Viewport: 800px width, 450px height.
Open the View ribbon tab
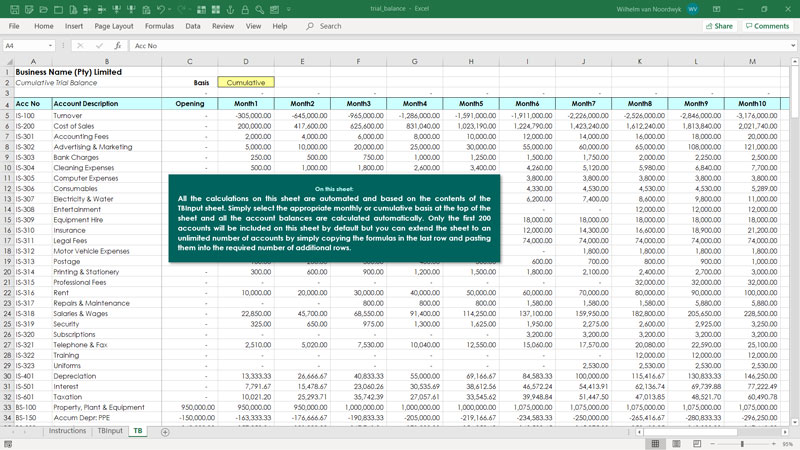tap(253, 26)
